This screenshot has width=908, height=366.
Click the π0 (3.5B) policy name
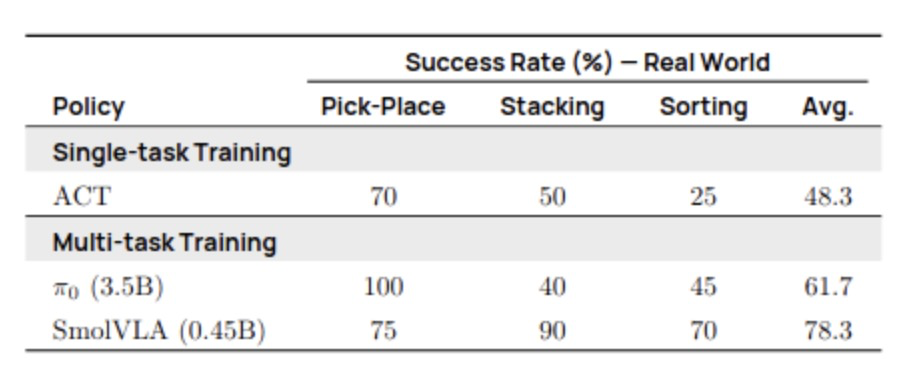pos(108,287)
